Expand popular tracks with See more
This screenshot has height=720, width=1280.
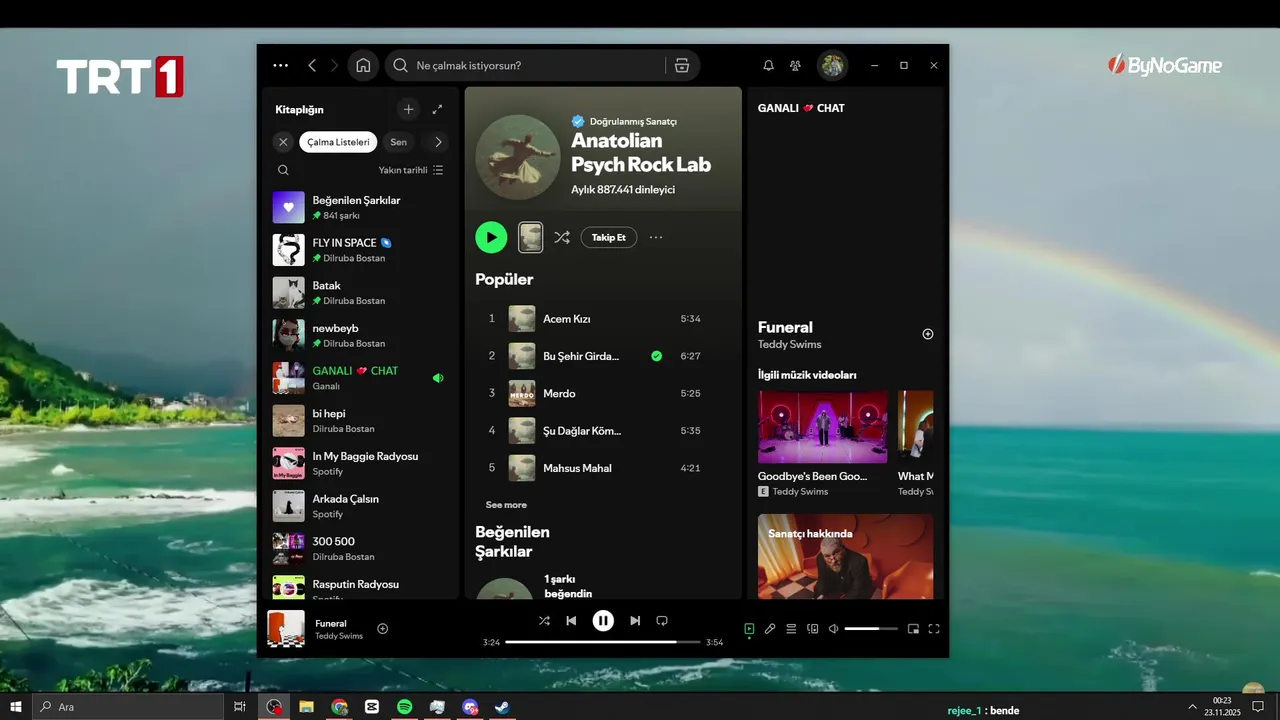tap(506, 505)
